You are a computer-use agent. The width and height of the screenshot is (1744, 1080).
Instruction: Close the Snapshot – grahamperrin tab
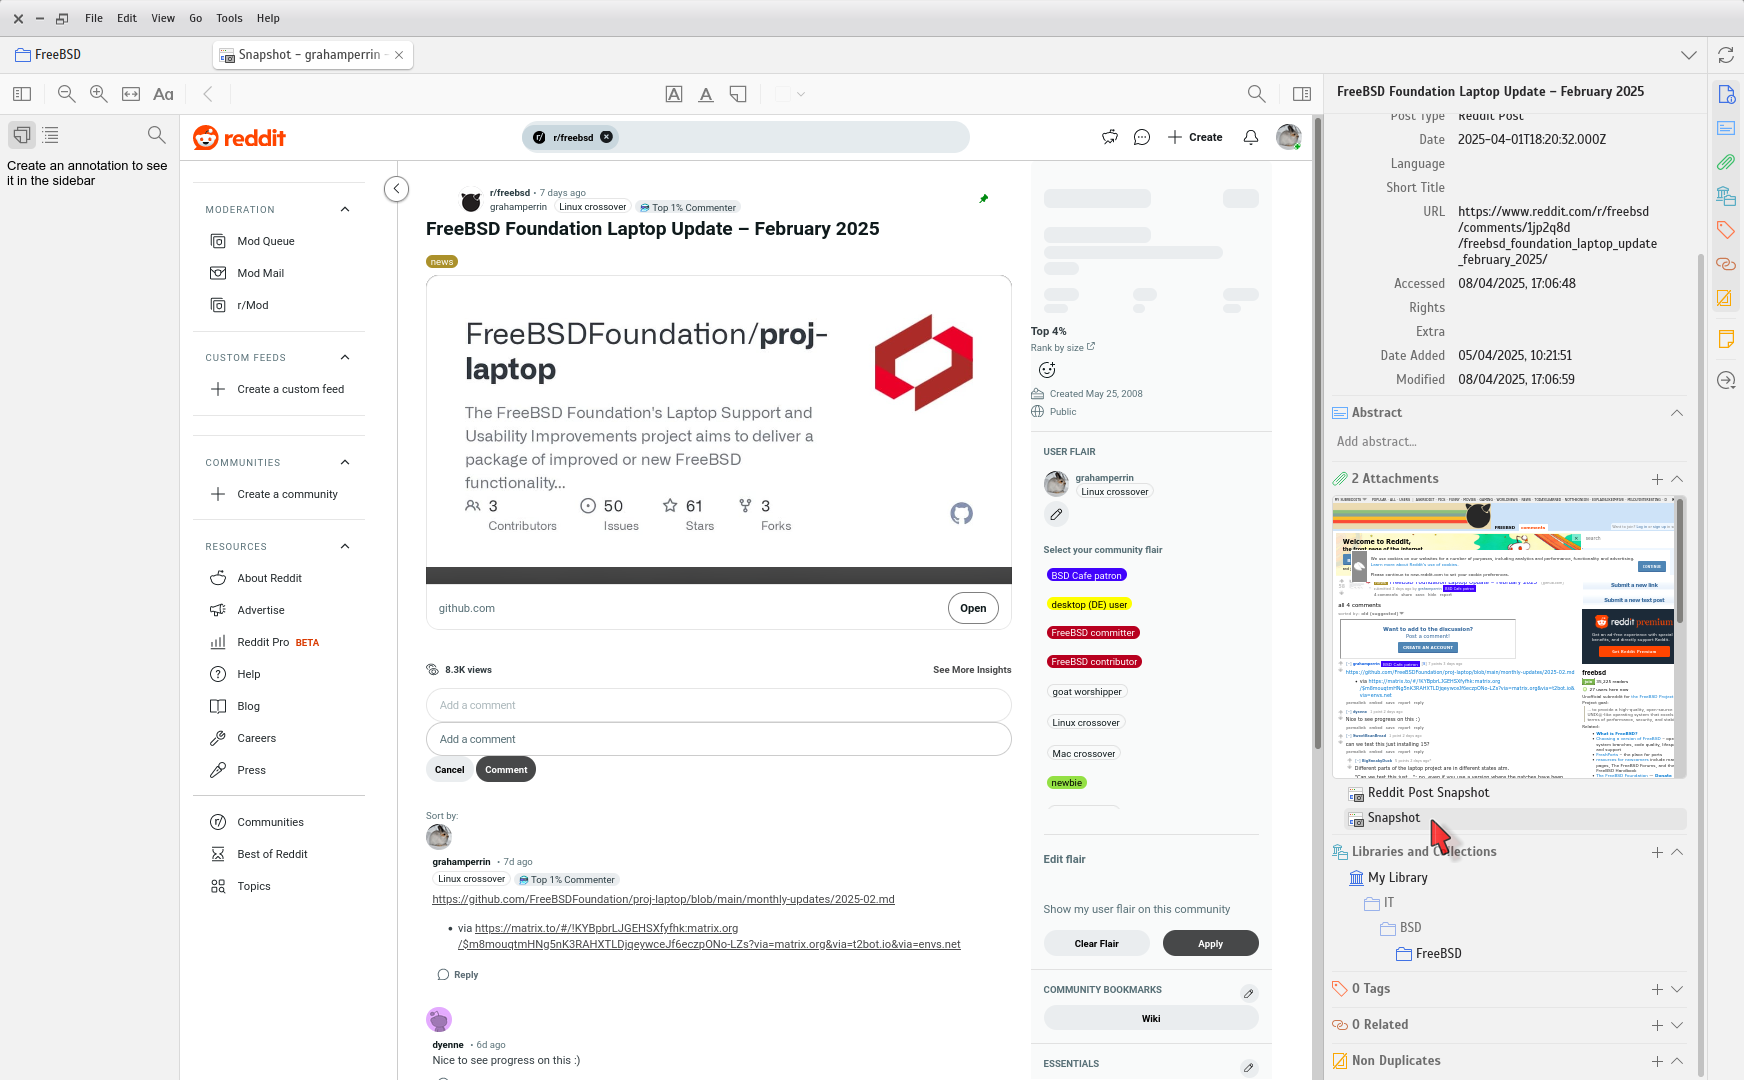click(x=399, y=55)
